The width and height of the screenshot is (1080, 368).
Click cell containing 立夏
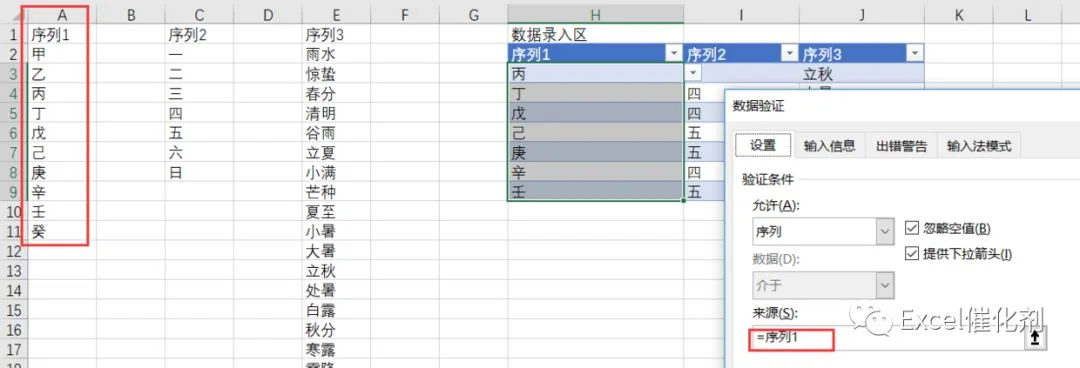click(x=336, y=152)
